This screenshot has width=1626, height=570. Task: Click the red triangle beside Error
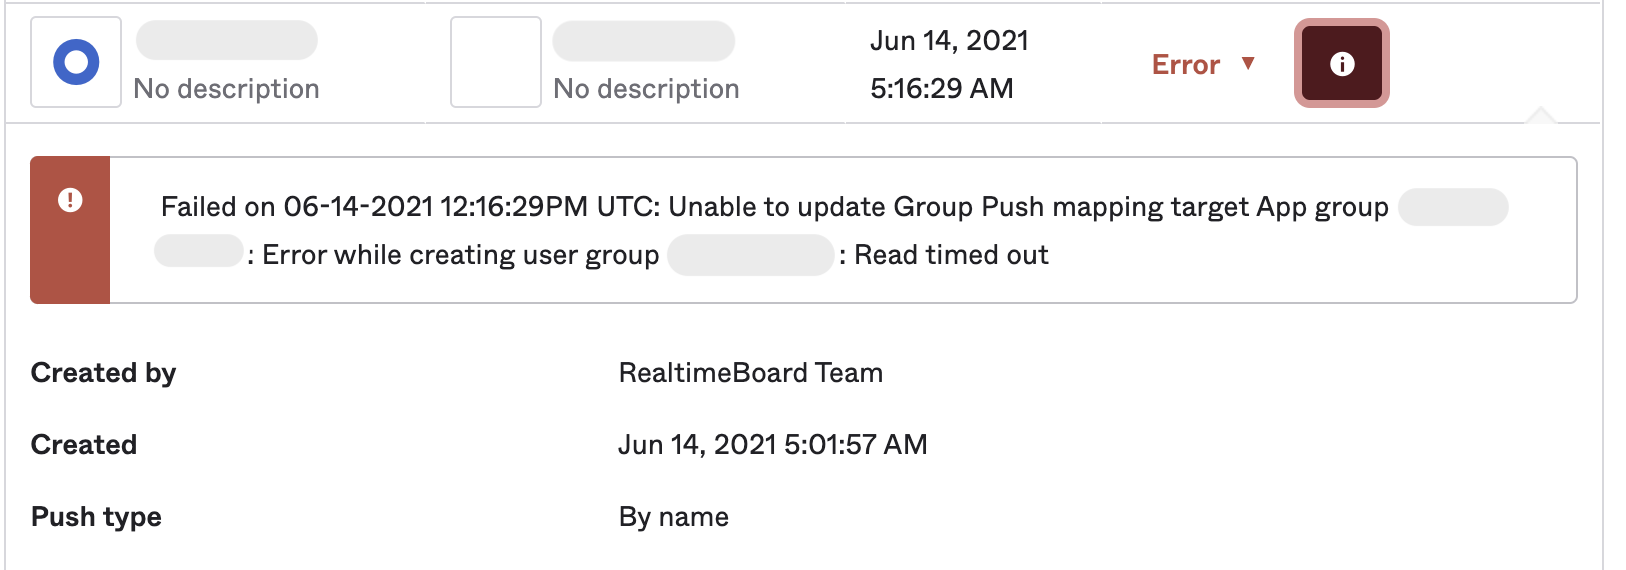click(x=1247, y=63)
